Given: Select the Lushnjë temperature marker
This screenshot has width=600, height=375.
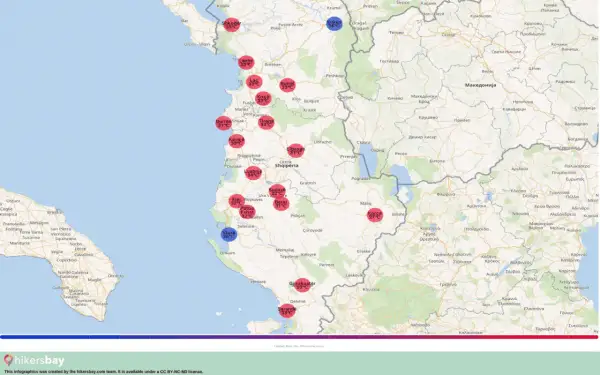Looking at the screenshot, I should [253, 173].
